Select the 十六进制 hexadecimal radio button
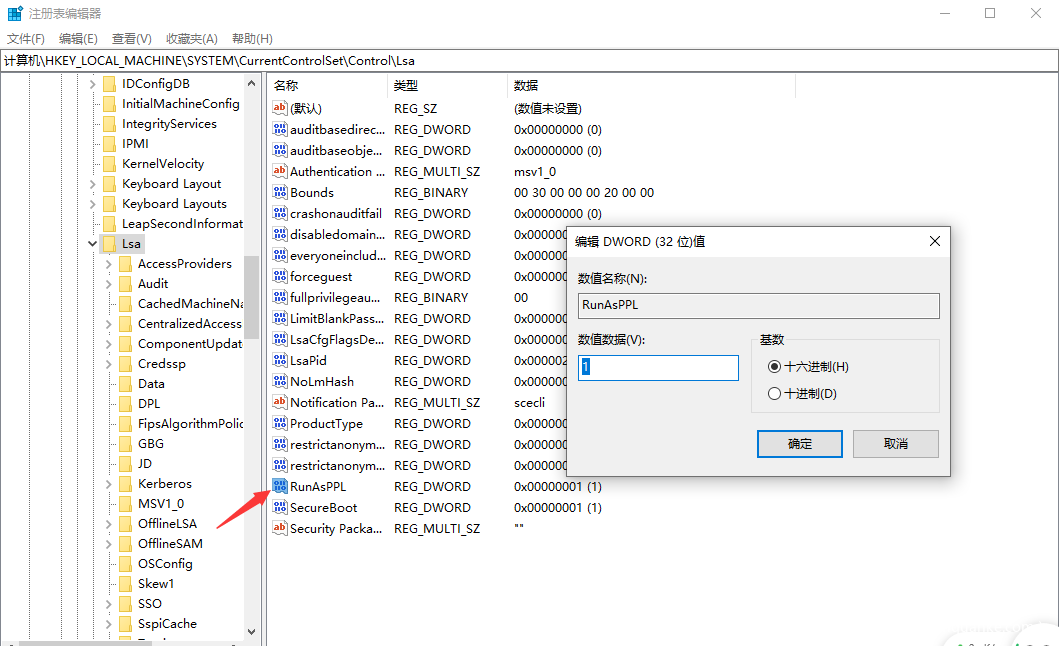The image size is (1059, 646). [774, 367]
